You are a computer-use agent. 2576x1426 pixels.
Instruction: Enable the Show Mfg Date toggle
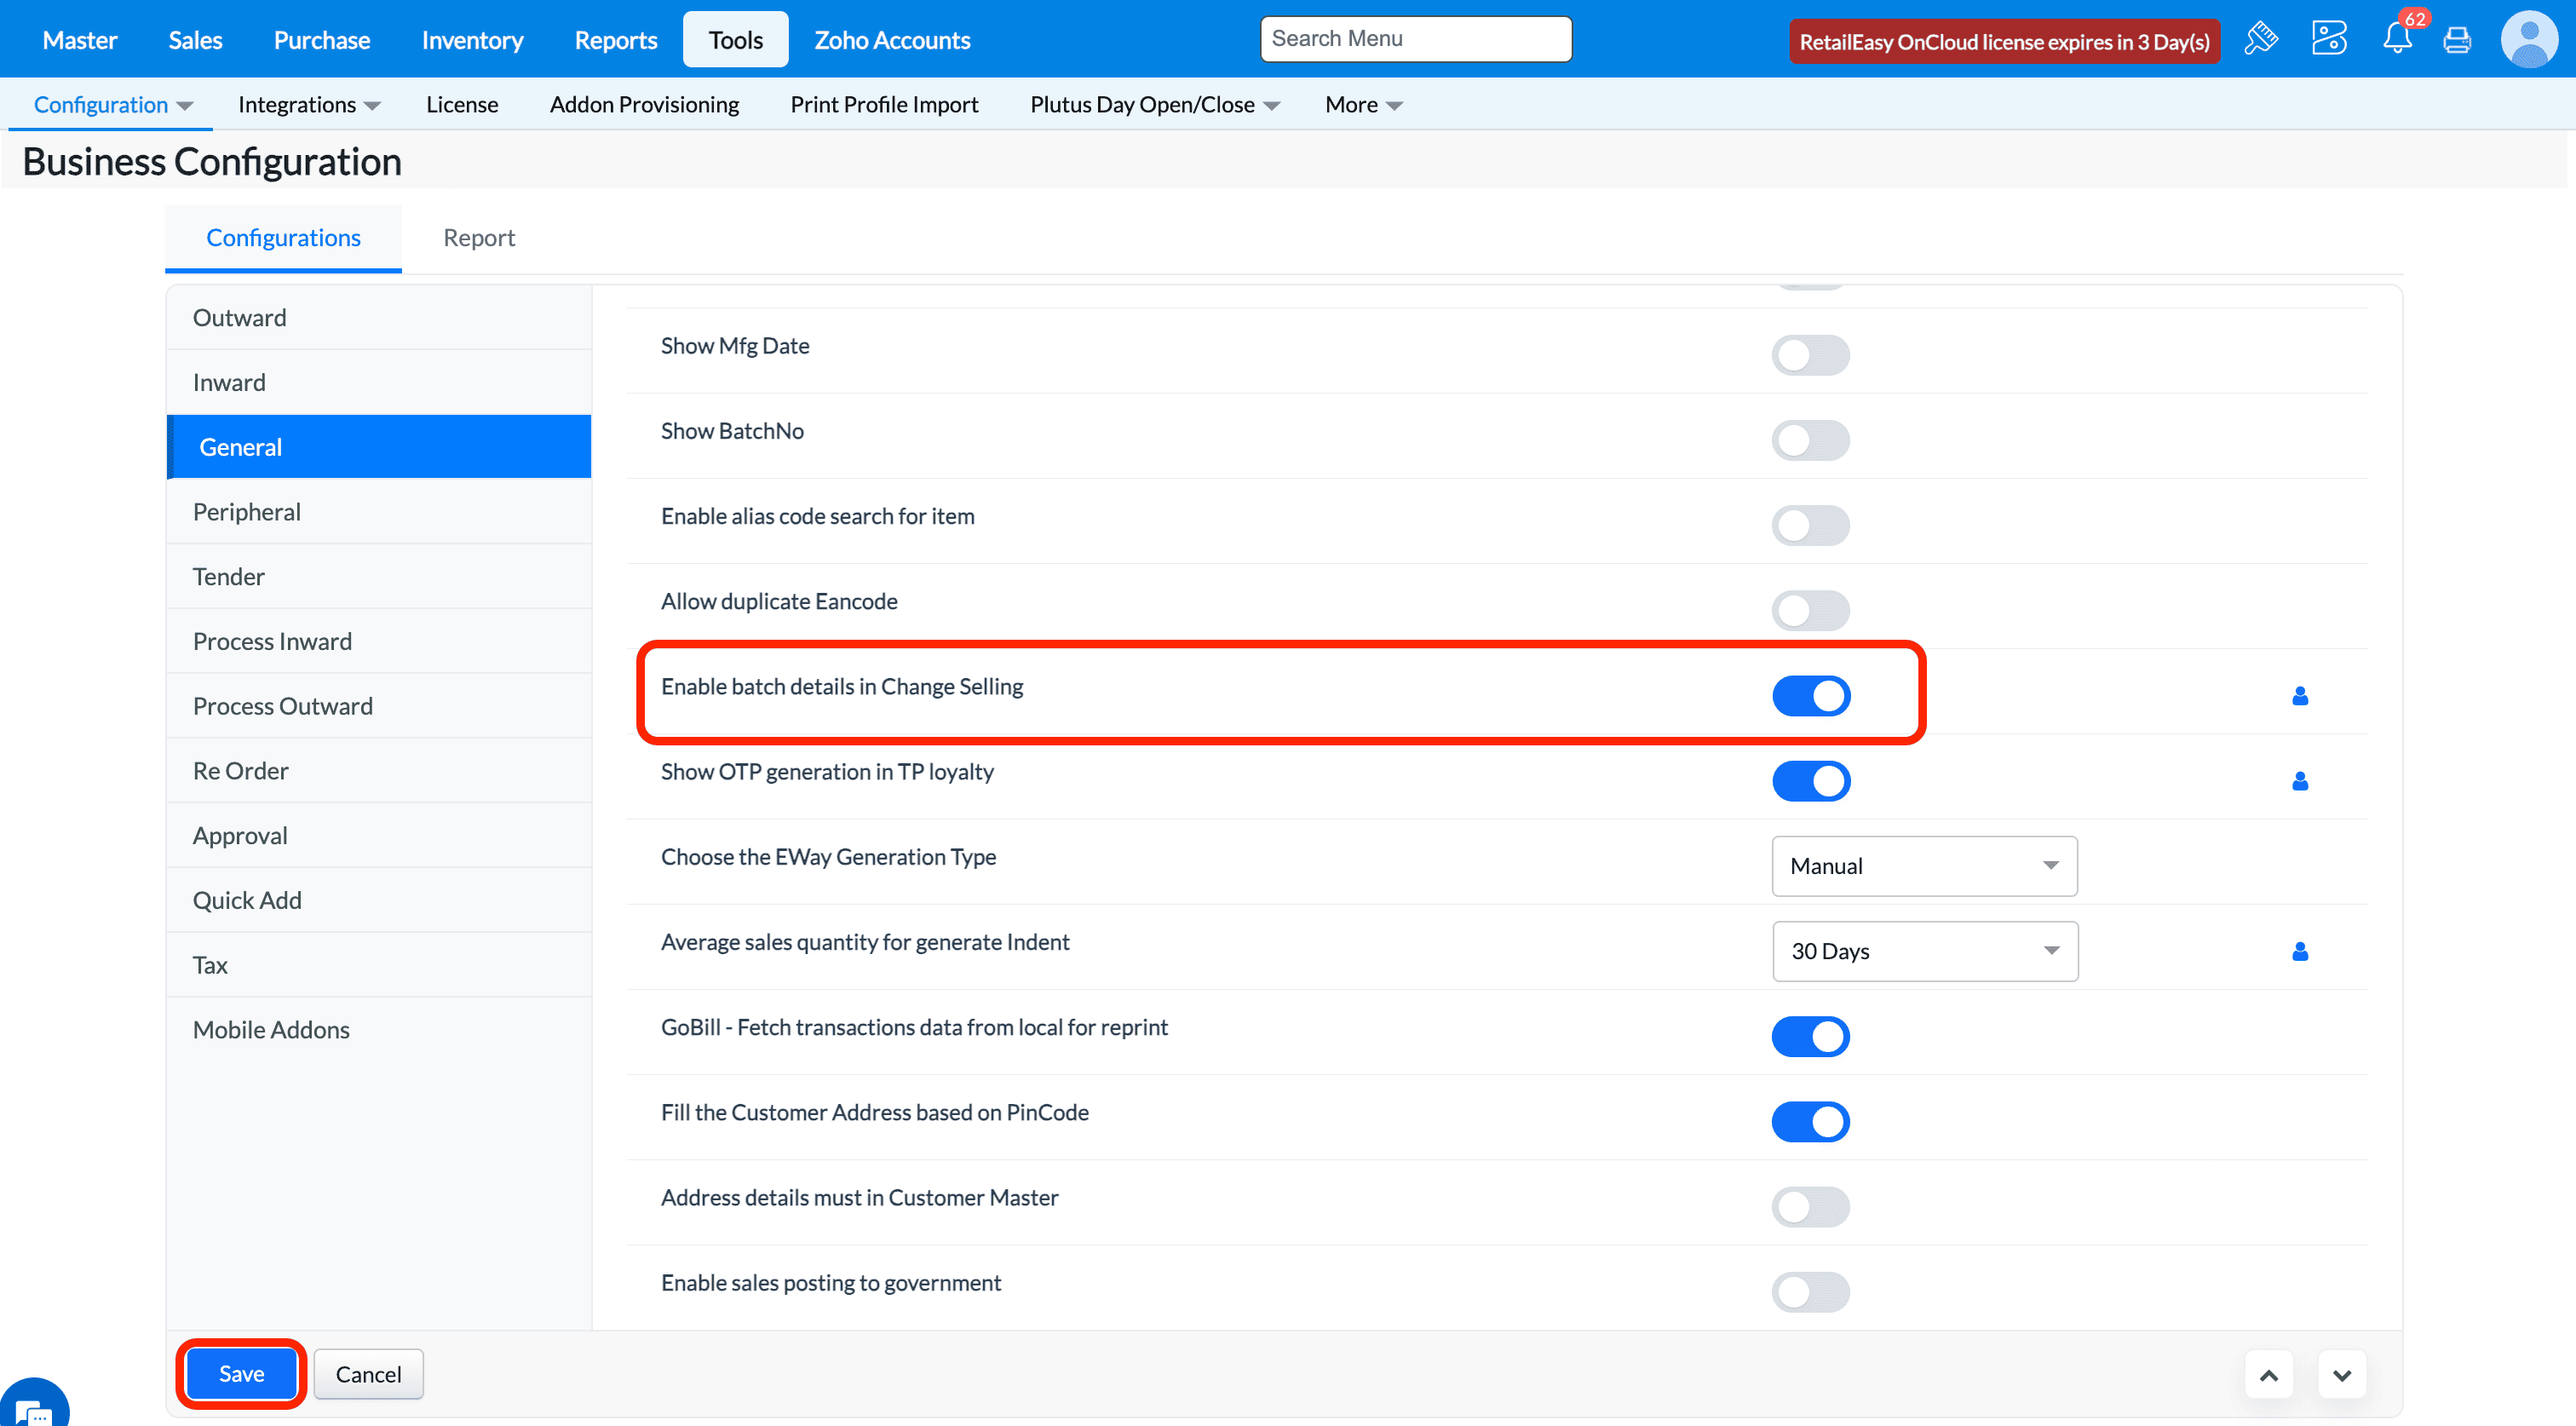[x=1810, y=355]
